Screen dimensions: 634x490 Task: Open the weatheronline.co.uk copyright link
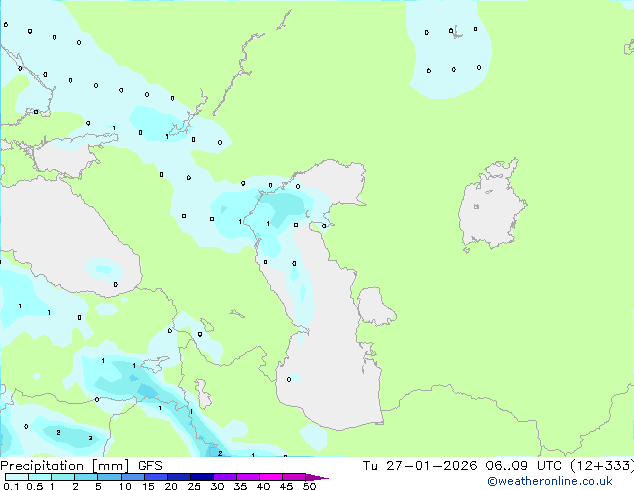[550, 481]
